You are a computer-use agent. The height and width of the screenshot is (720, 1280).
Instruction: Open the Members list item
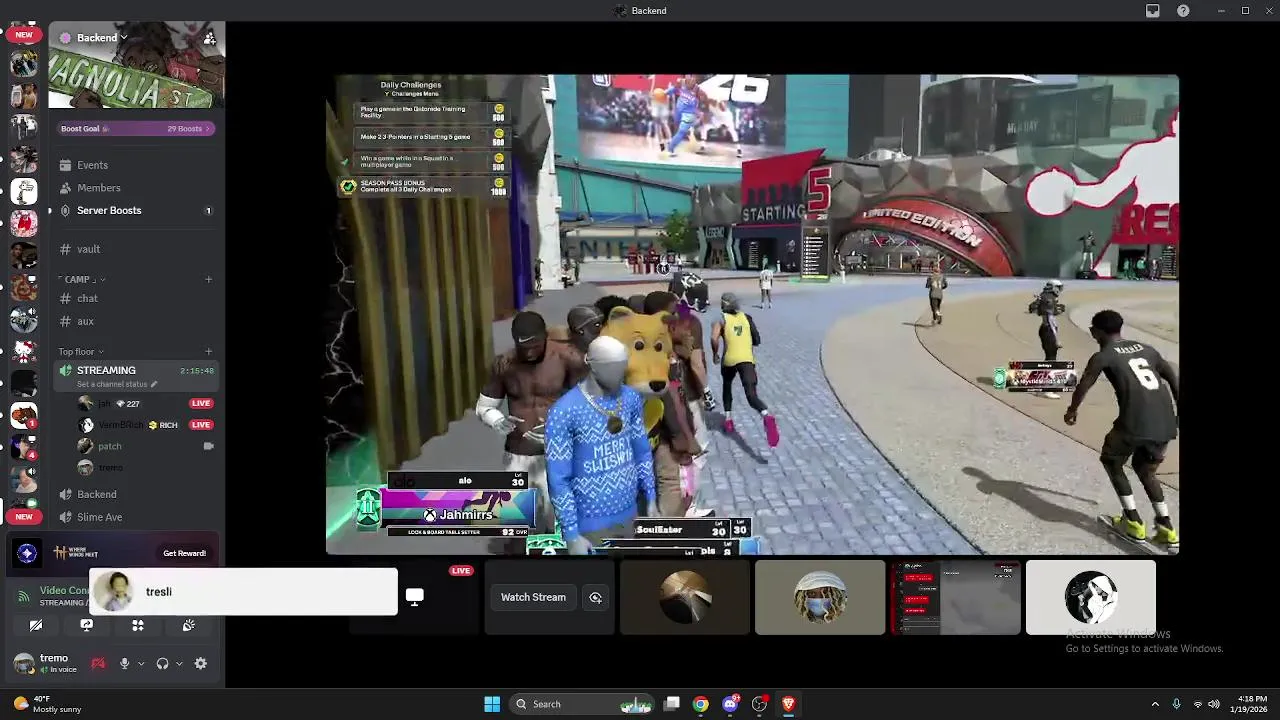coord(137,188)
